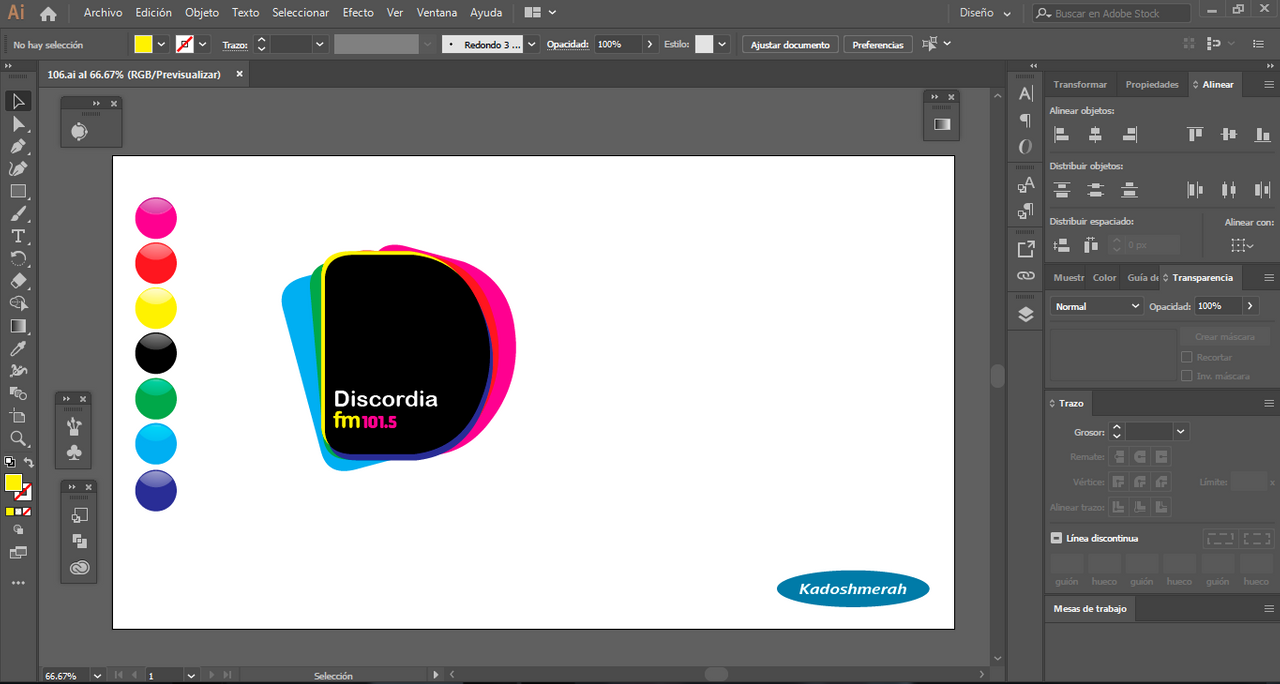Image resolution: width=1280 pixels, height=684 pixels.
Task: Select the Rotate tool
Action: coord(18,259)
